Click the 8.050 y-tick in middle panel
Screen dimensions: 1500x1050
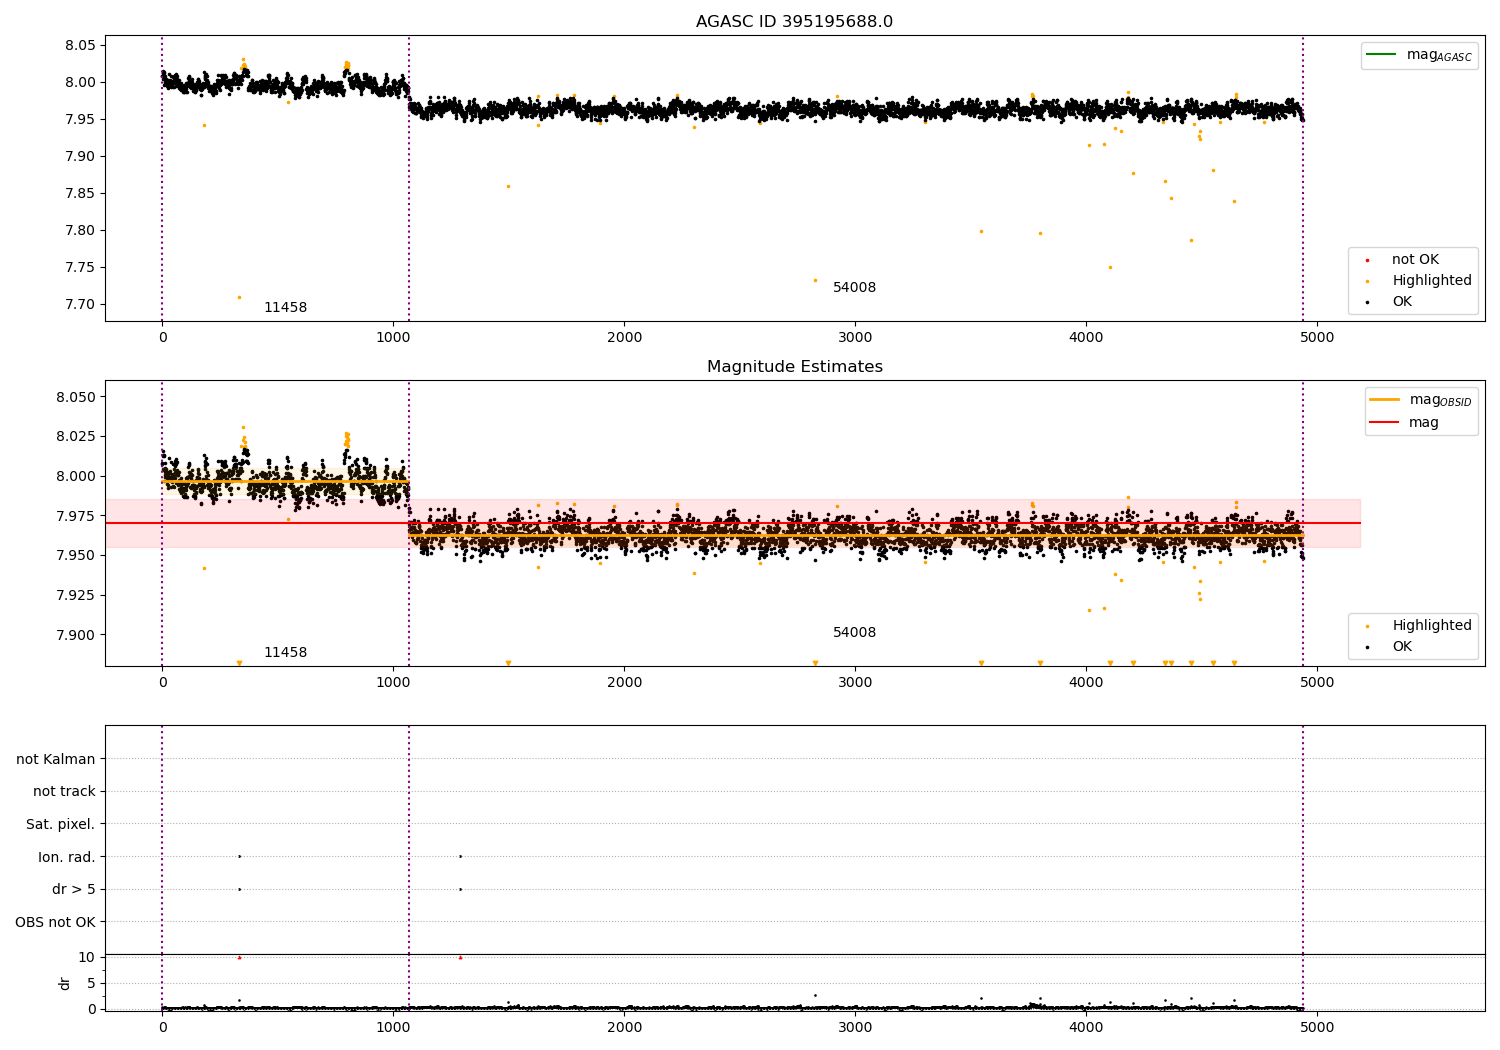[76, 398]
